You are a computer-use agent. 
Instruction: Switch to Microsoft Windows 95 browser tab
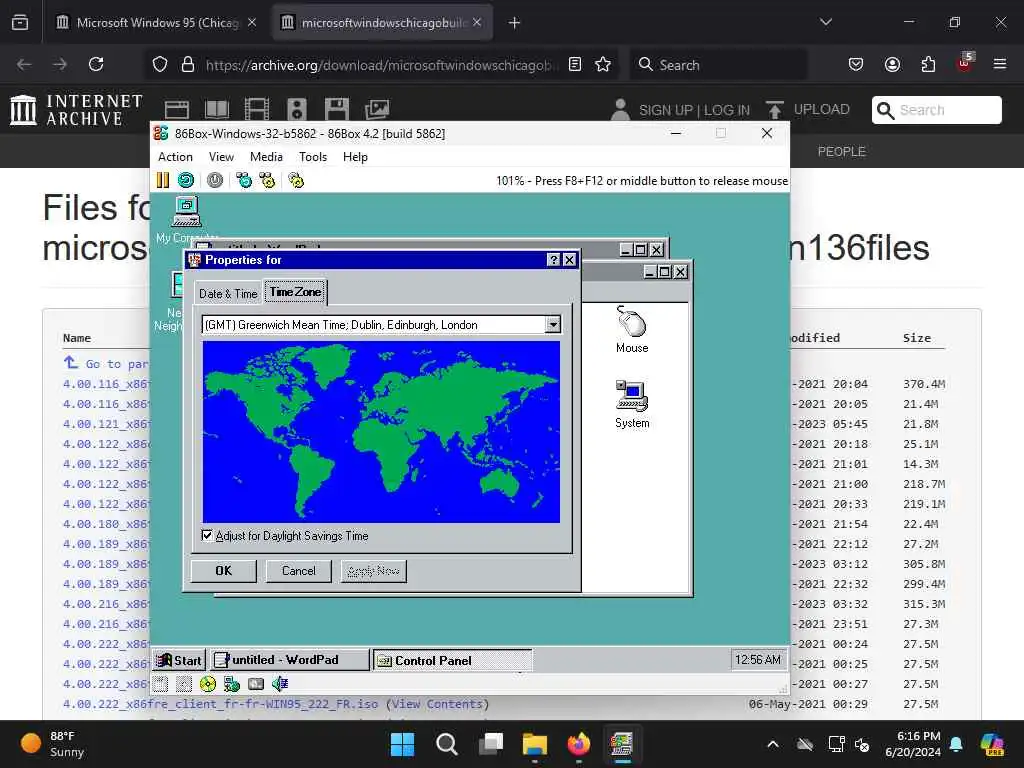point(155,22)
